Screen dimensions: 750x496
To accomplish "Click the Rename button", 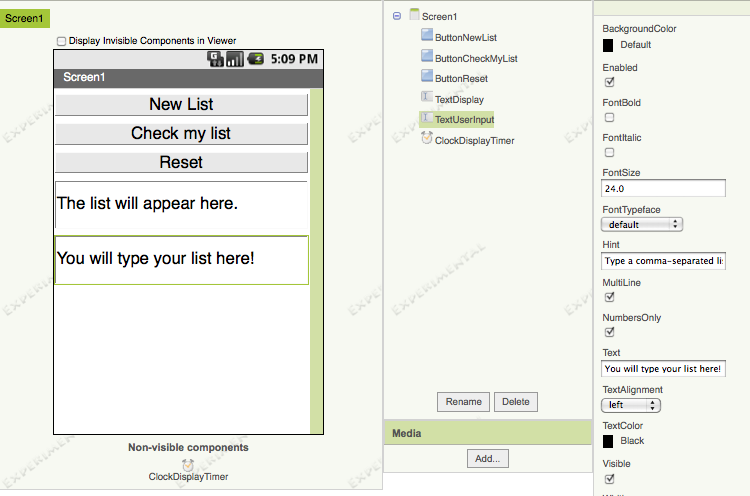I will coord(463,402).
